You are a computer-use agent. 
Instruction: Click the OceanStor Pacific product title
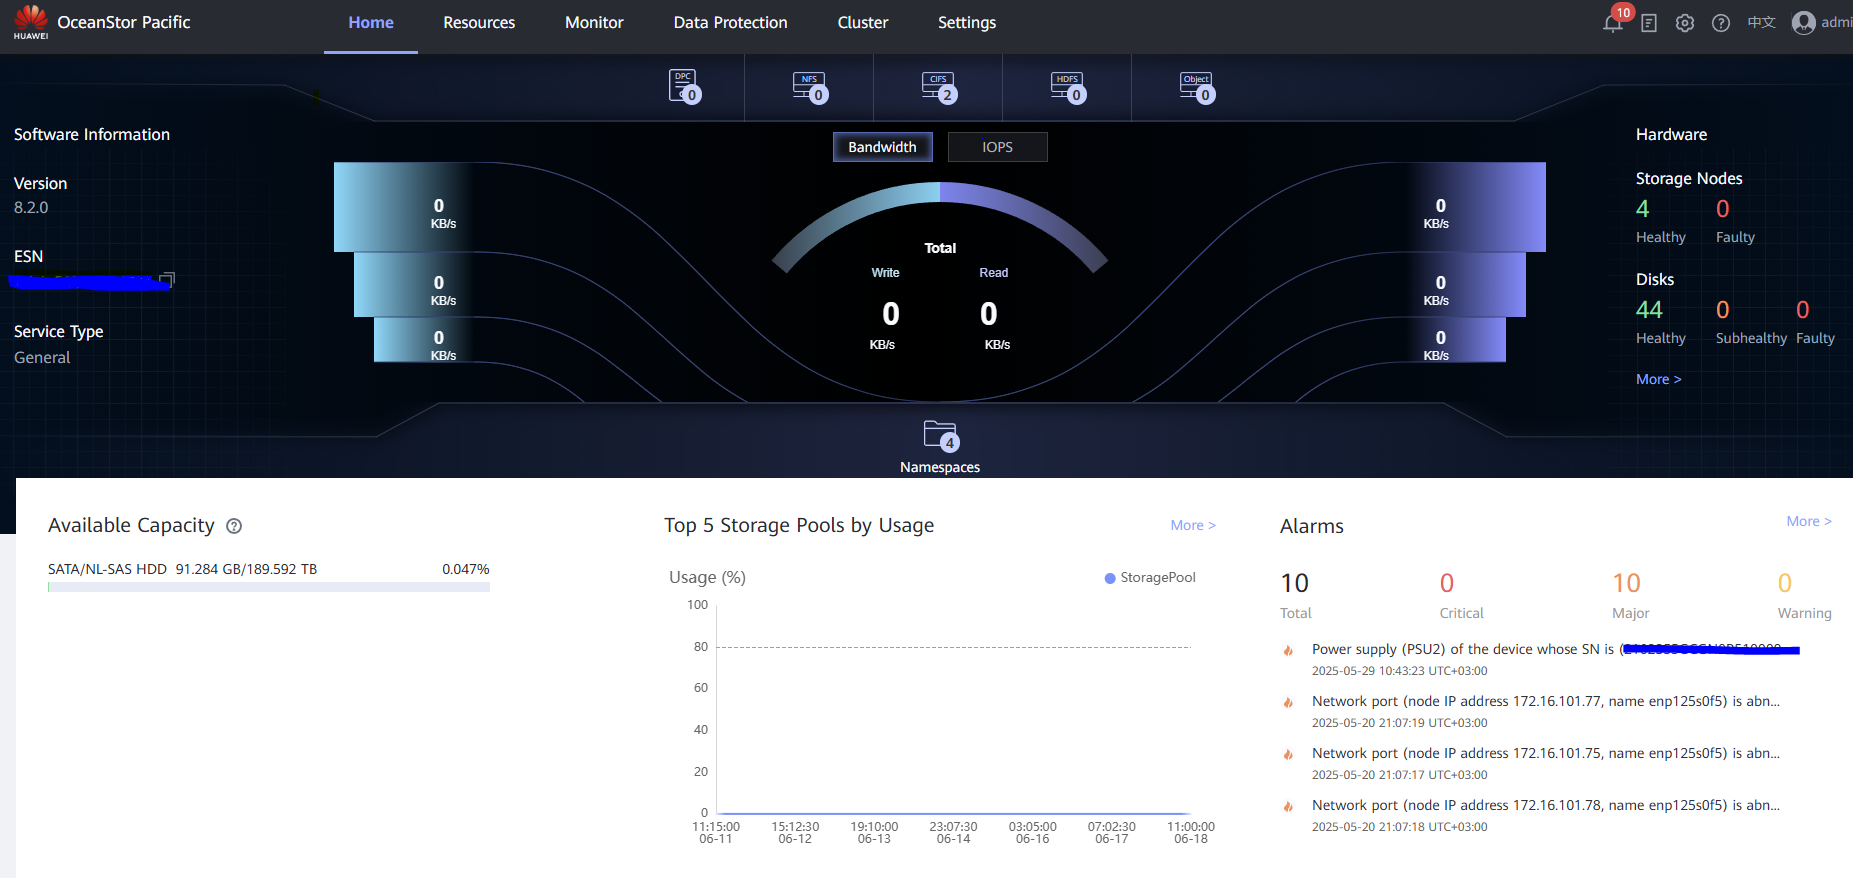click(124, 22)
